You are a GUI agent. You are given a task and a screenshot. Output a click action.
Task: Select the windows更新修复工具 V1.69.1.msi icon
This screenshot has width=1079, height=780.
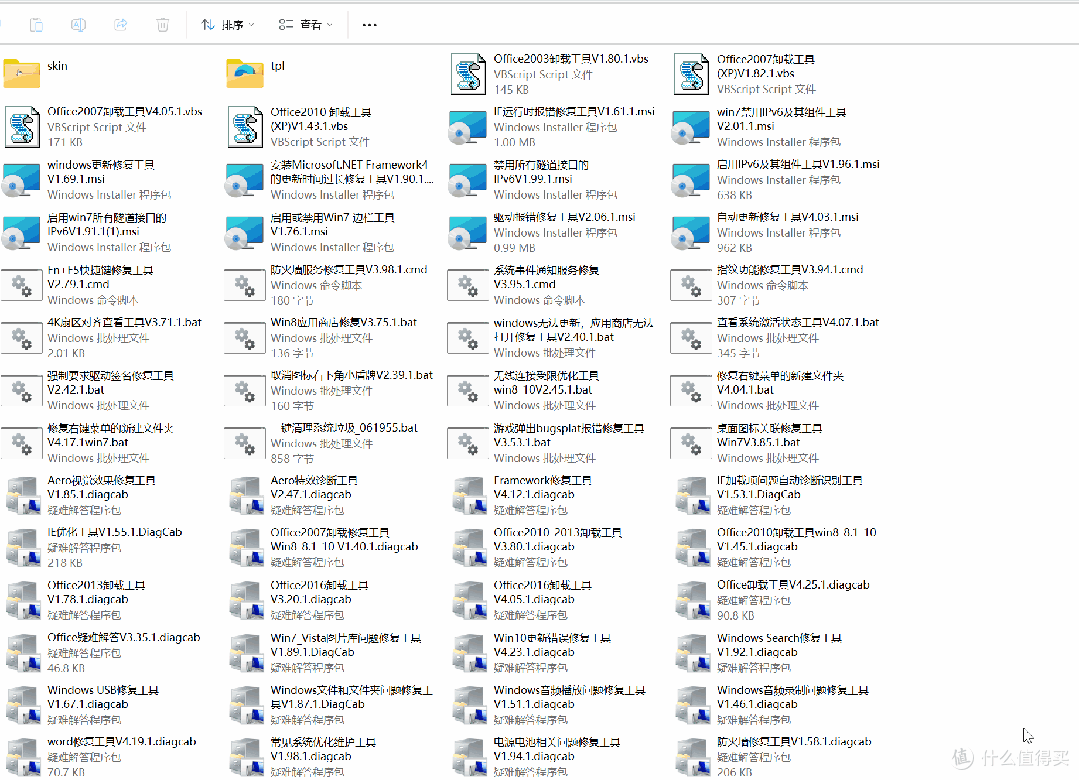(x=21, y=181)
